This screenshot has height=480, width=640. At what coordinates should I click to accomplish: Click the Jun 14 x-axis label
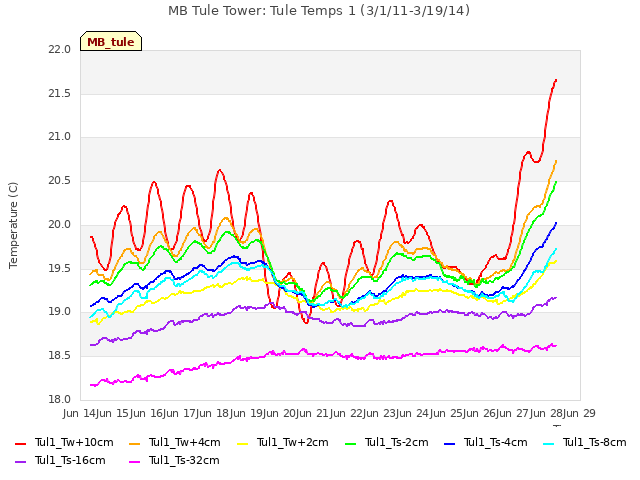(x=80, y=413)
